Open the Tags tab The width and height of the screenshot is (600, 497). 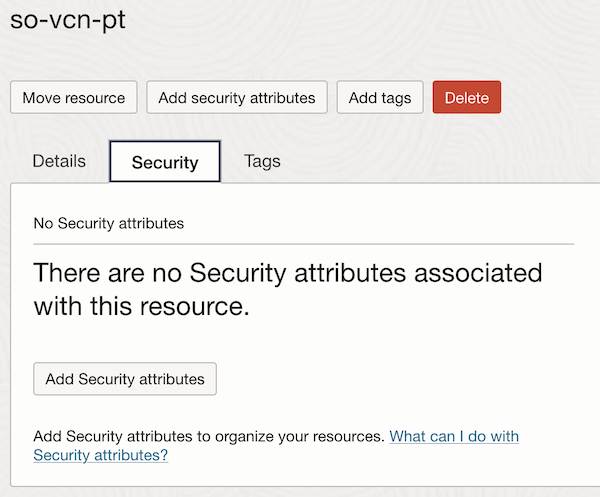tap(262, 161)
